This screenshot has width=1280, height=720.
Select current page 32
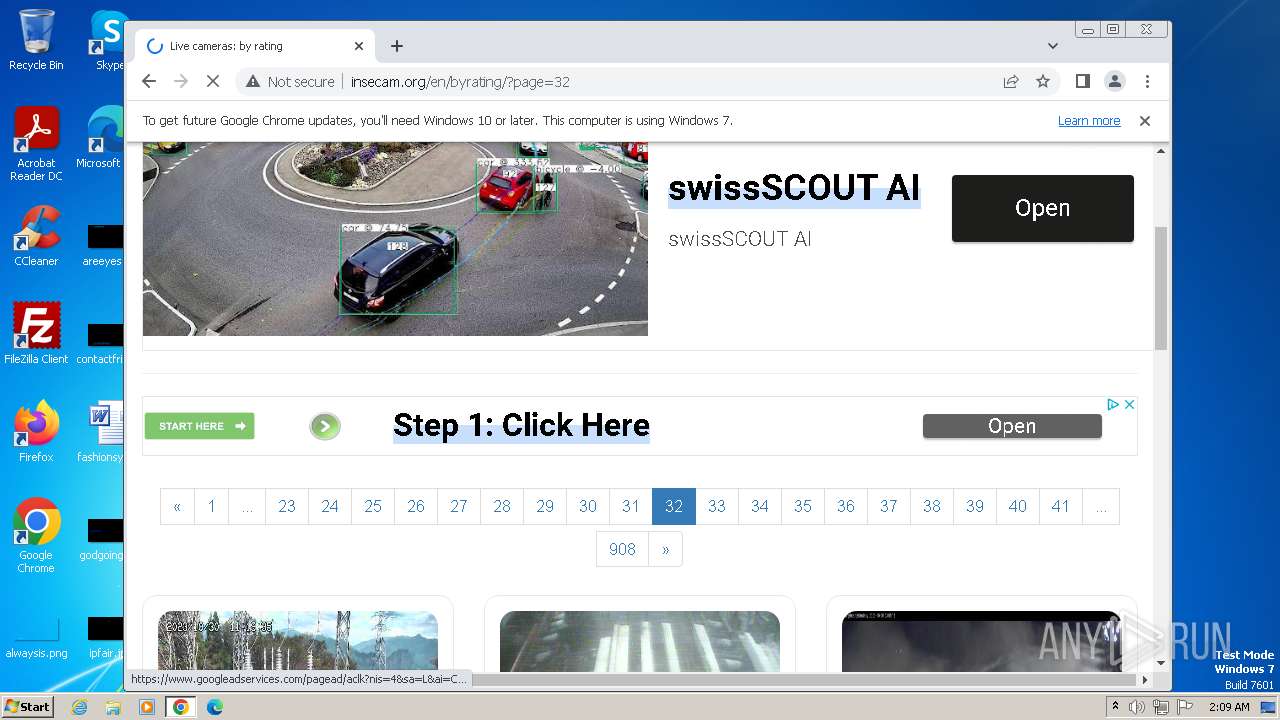coord(674,506)
